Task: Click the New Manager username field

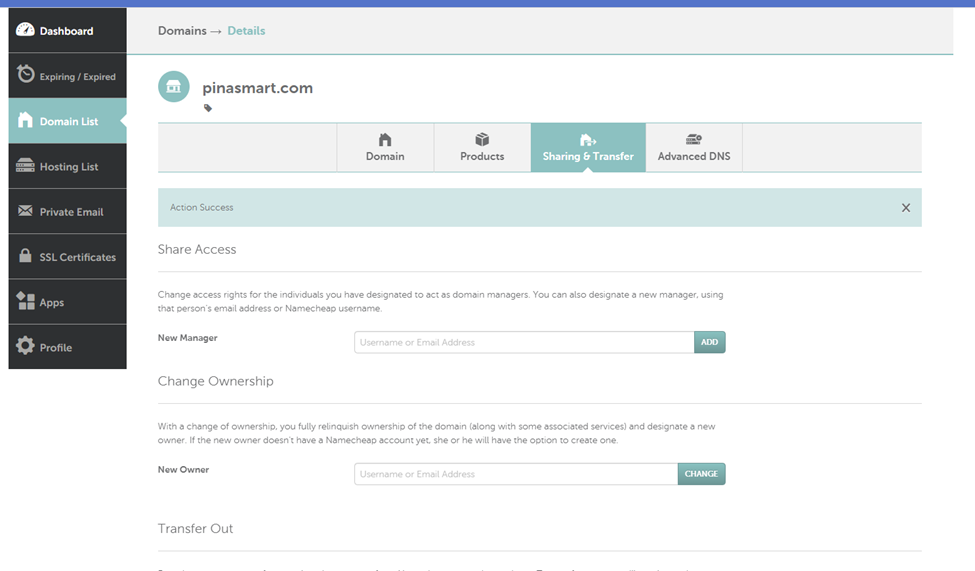Action: point(524,342)
